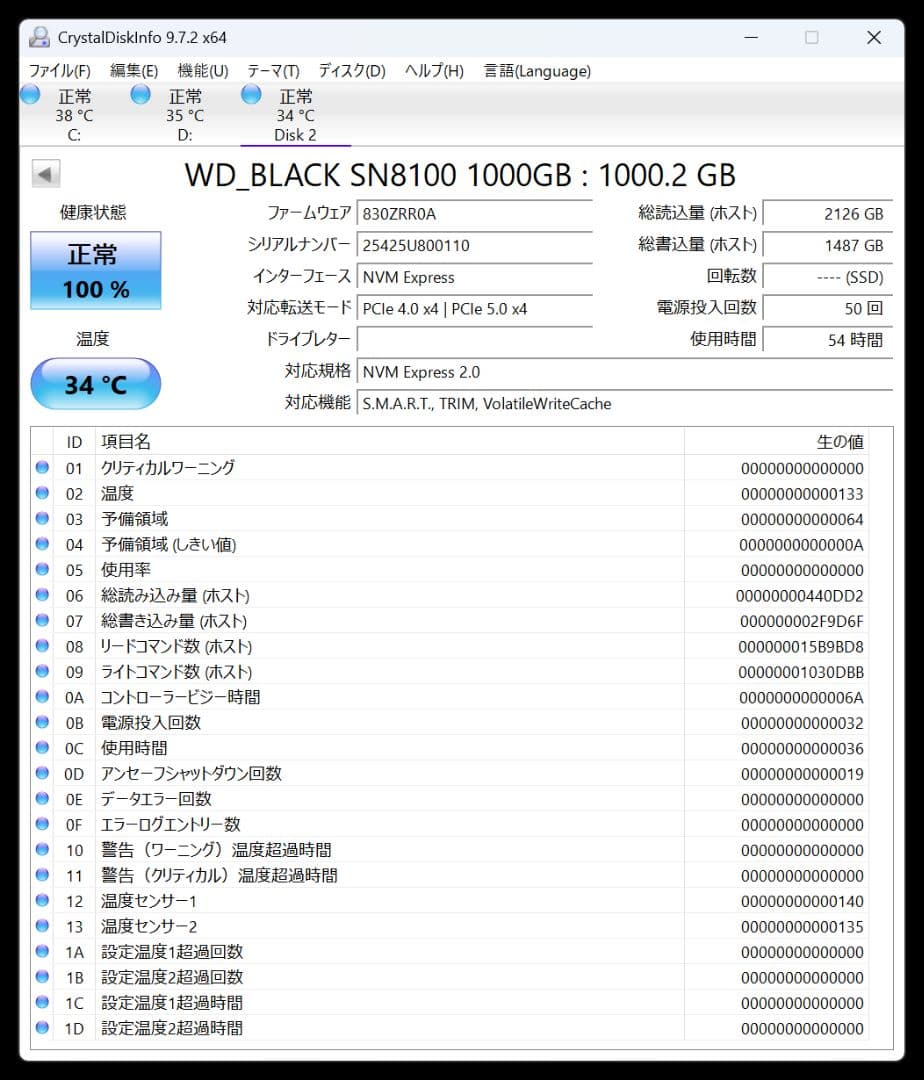924x1080 pixels.
Task: Toggle the indicator for データエラー回数
Action: [41, 799]
